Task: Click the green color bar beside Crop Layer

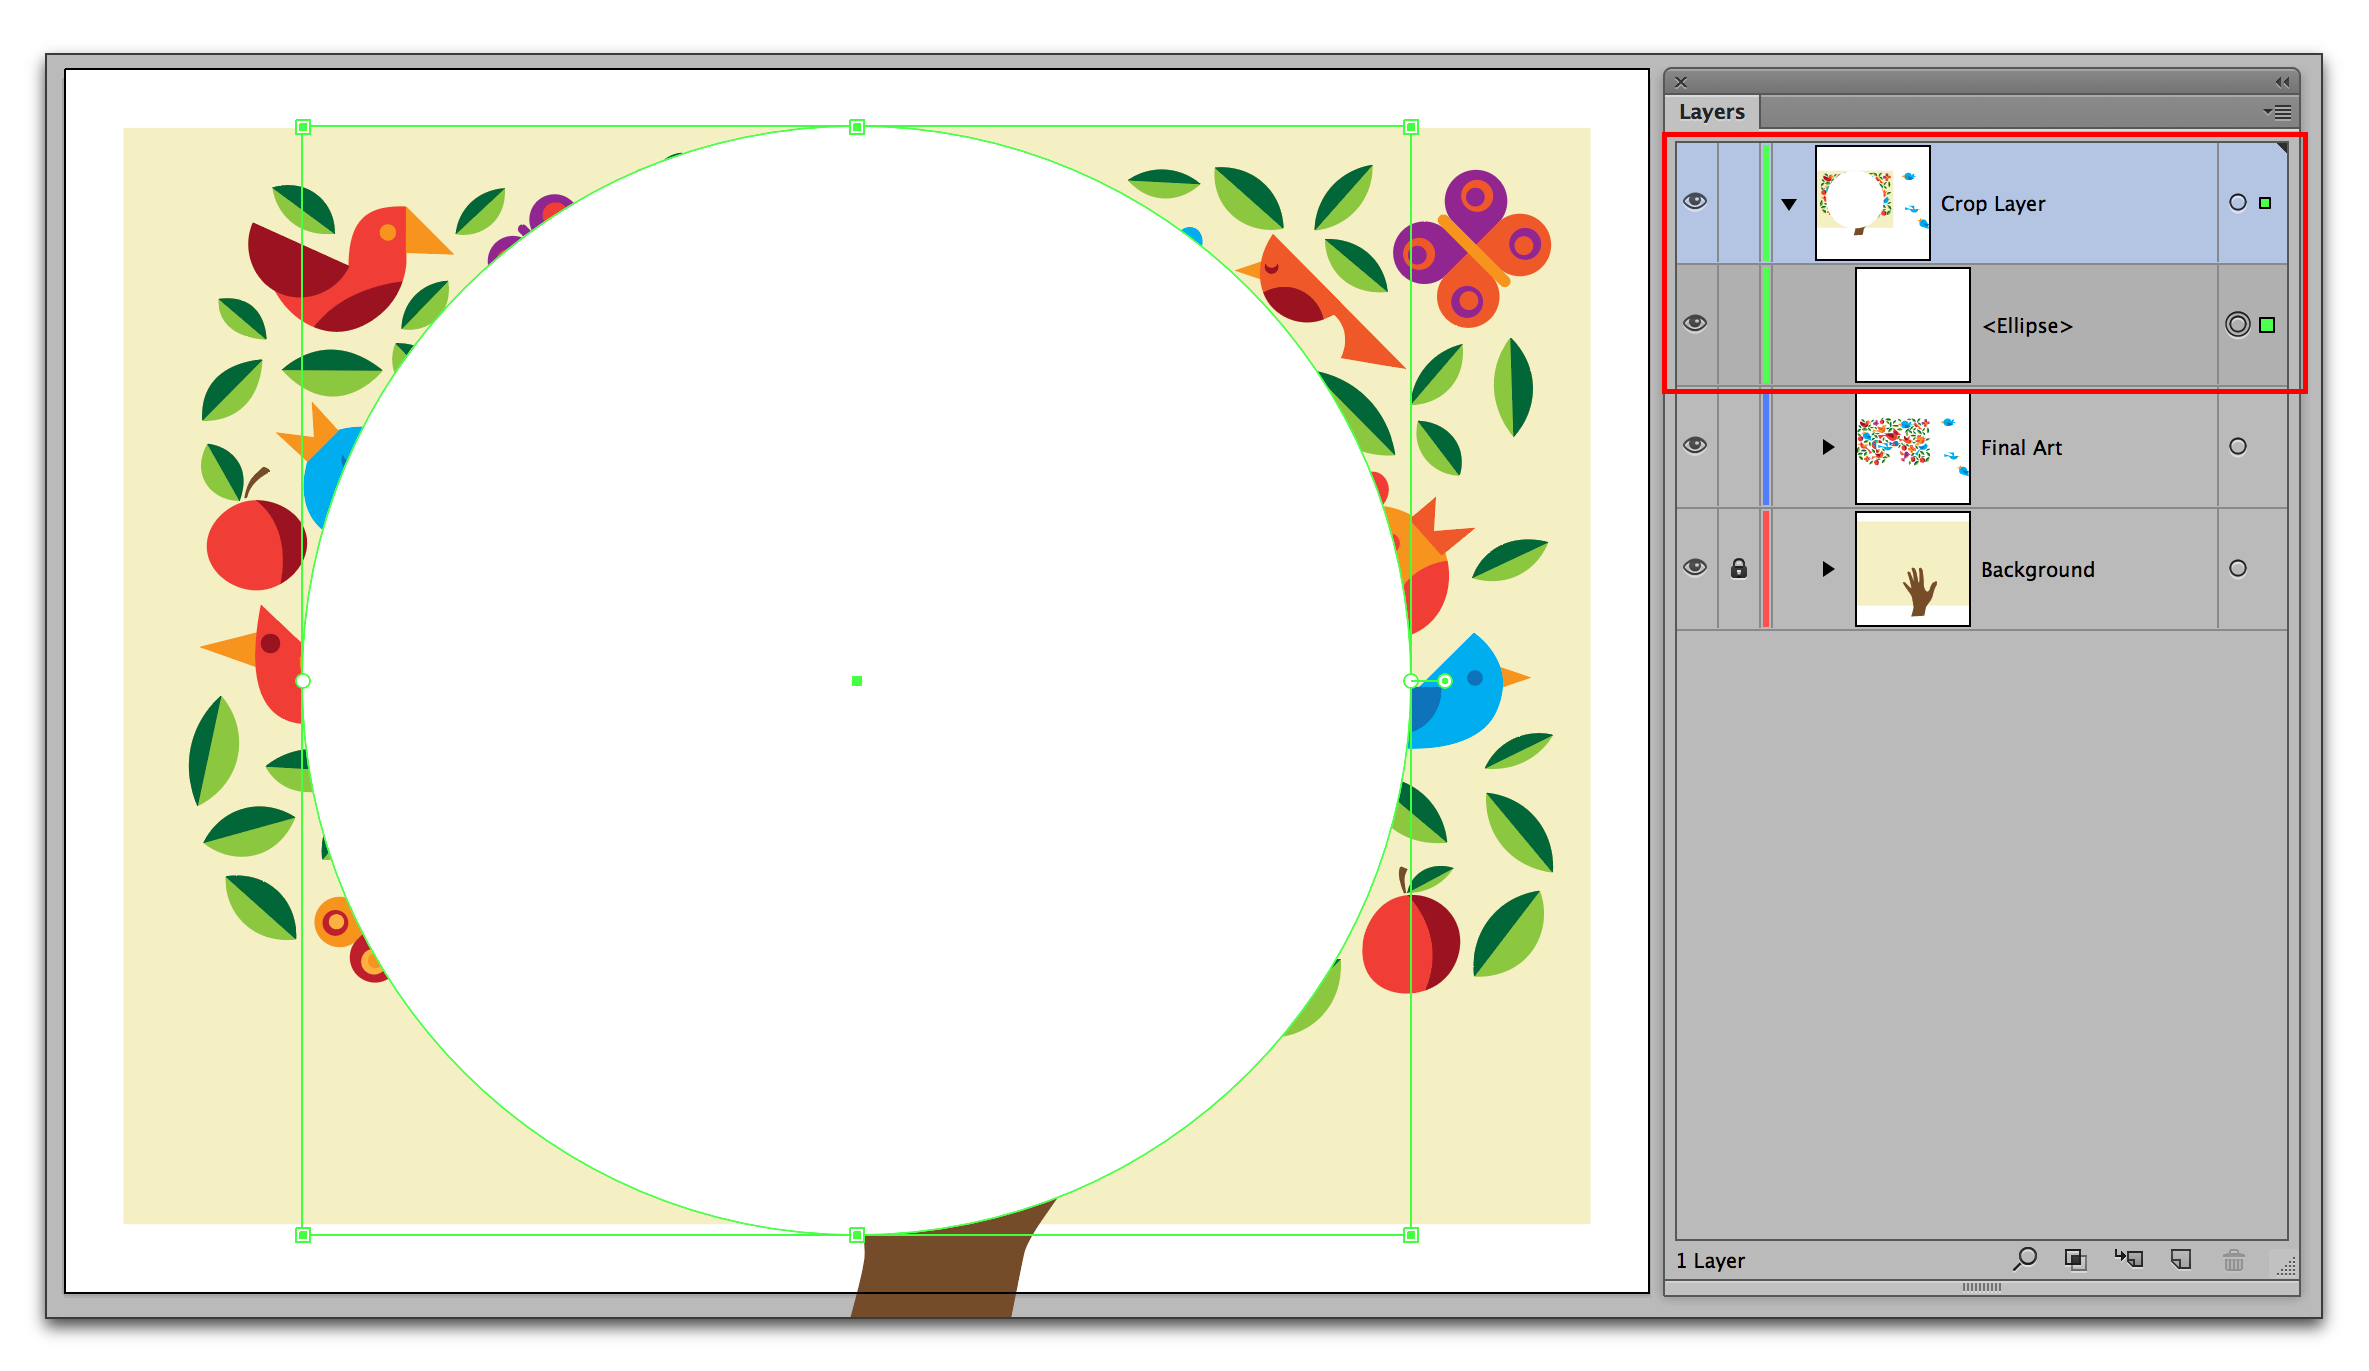Action: (1767, 202)
